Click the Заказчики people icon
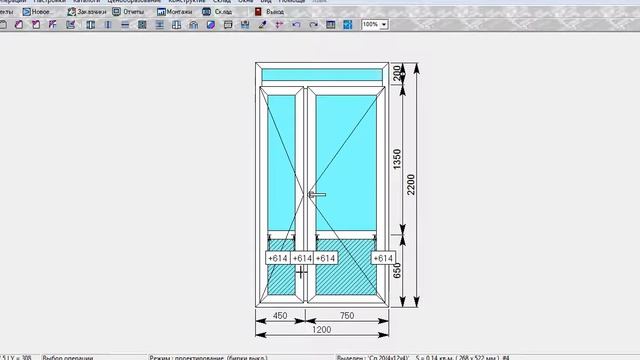This screenshot has height=360, width=640. [71, 12]
